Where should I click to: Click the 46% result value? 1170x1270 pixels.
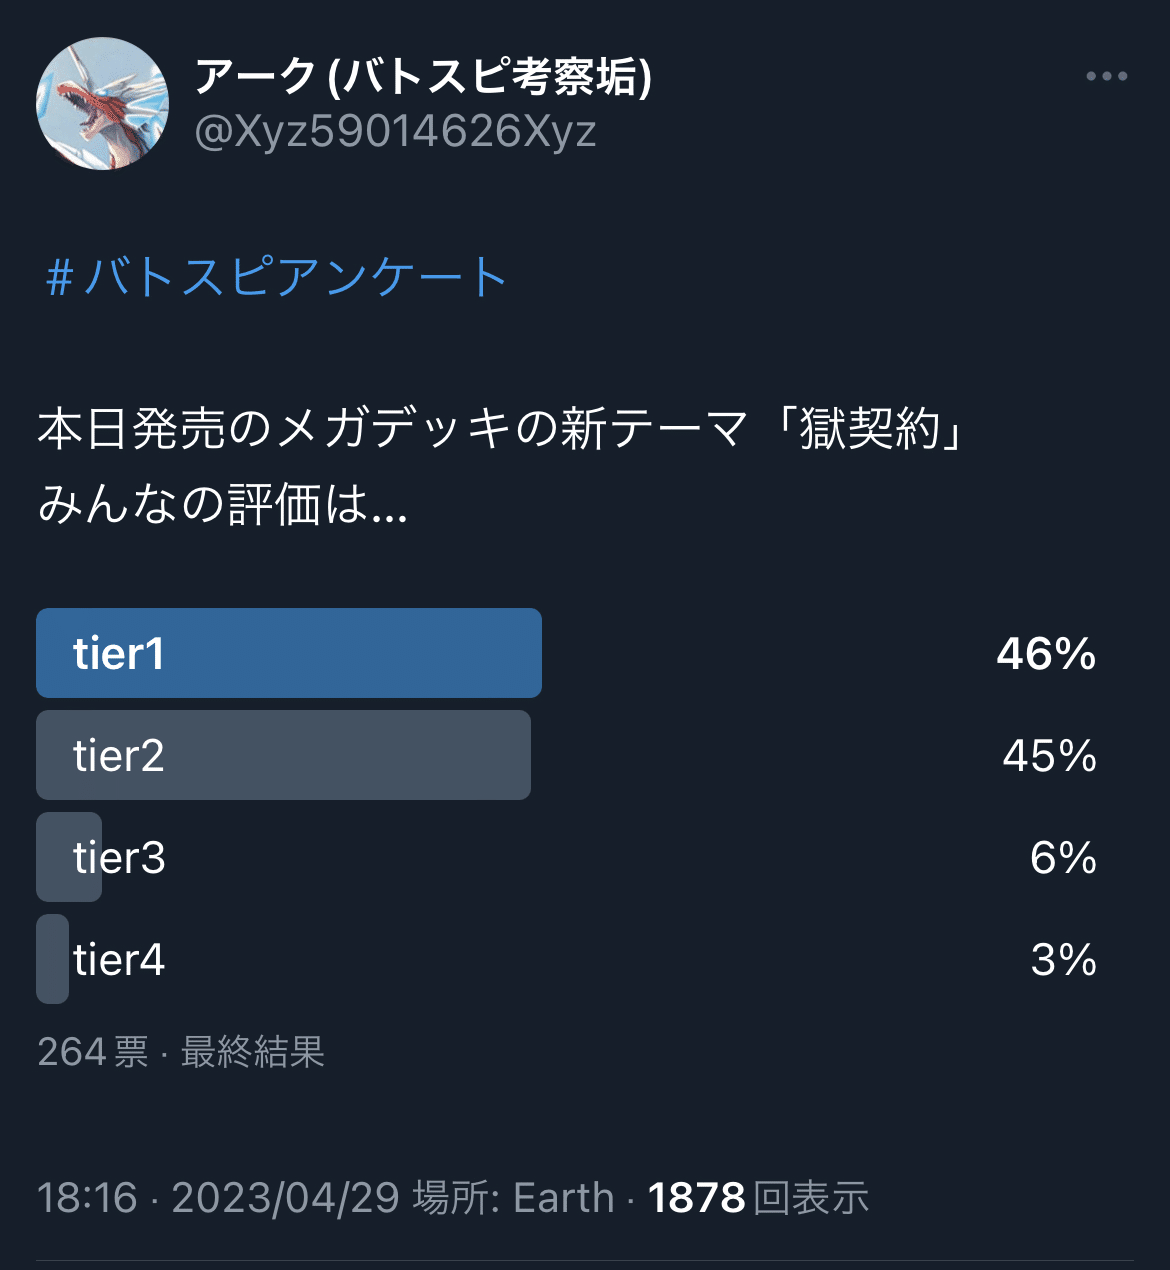1046,654
